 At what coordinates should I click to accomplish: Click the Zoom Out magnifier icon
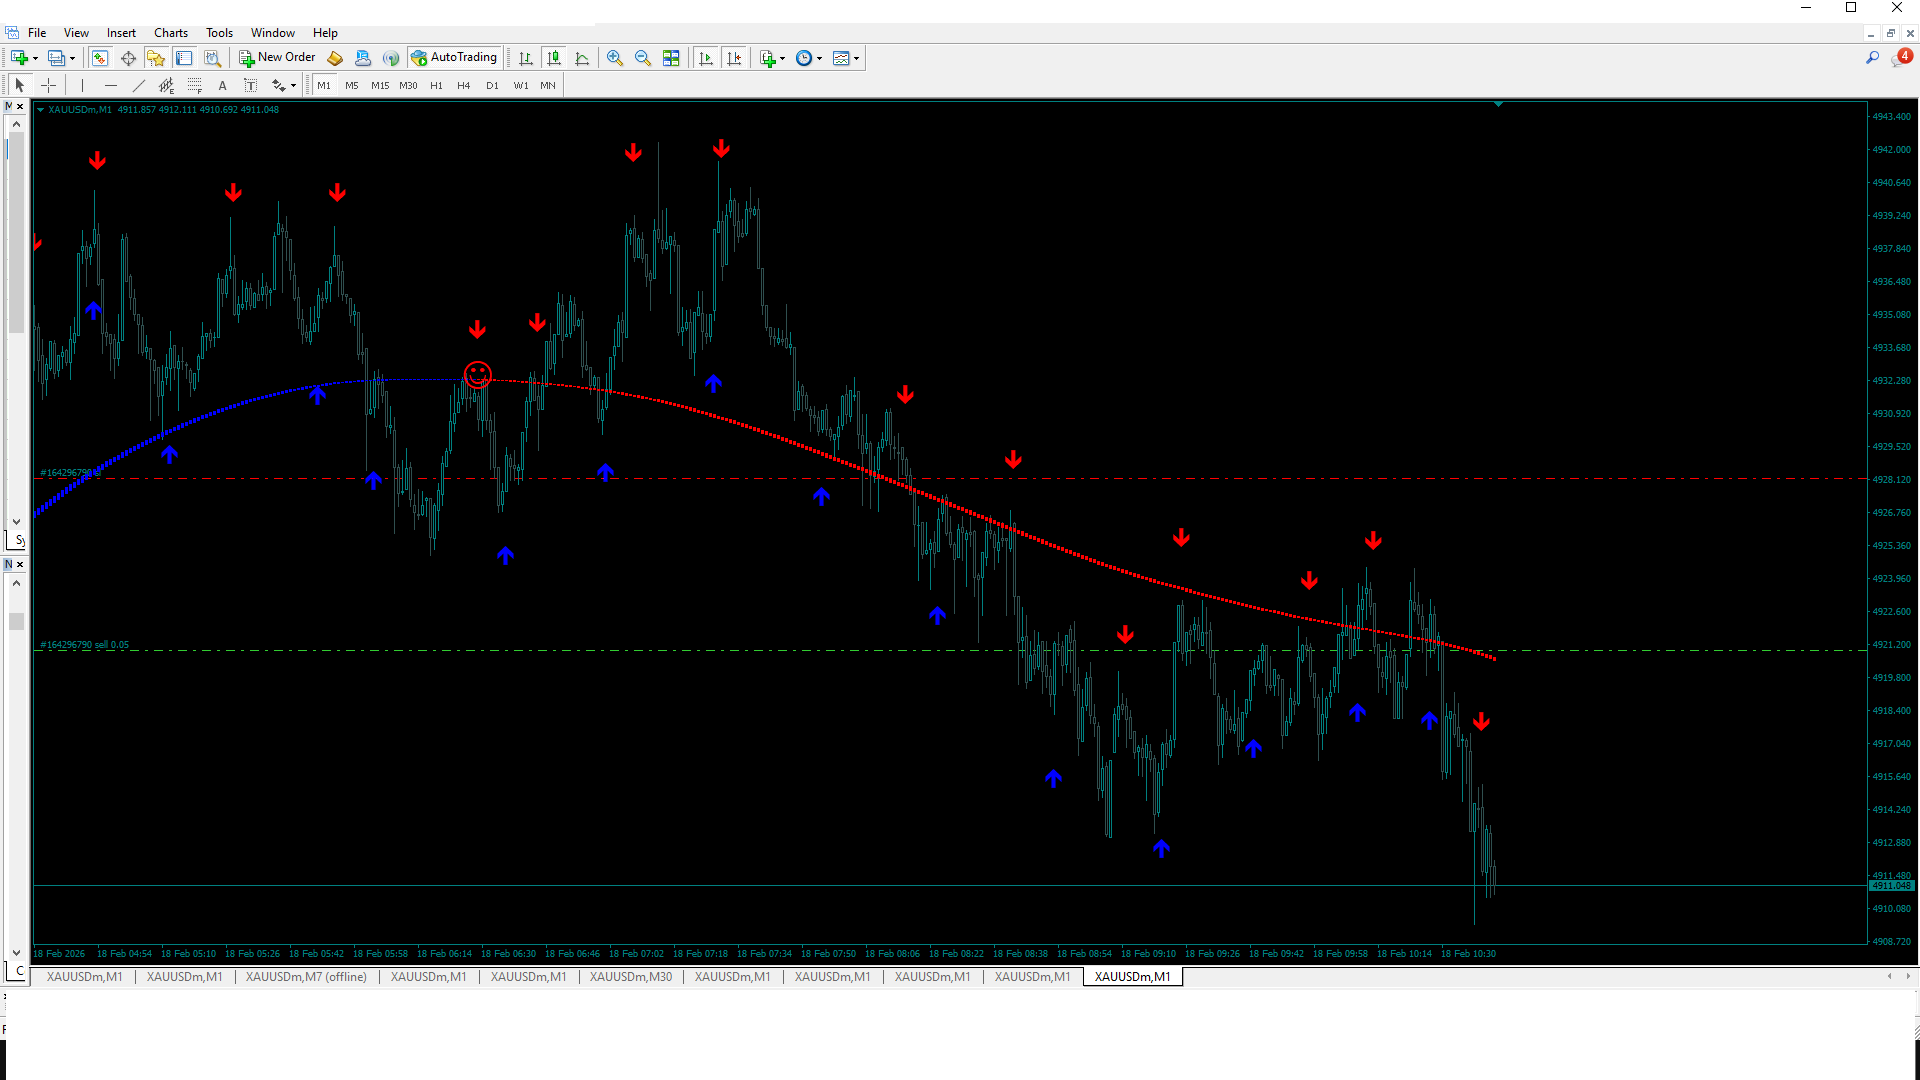coord(643,58)
